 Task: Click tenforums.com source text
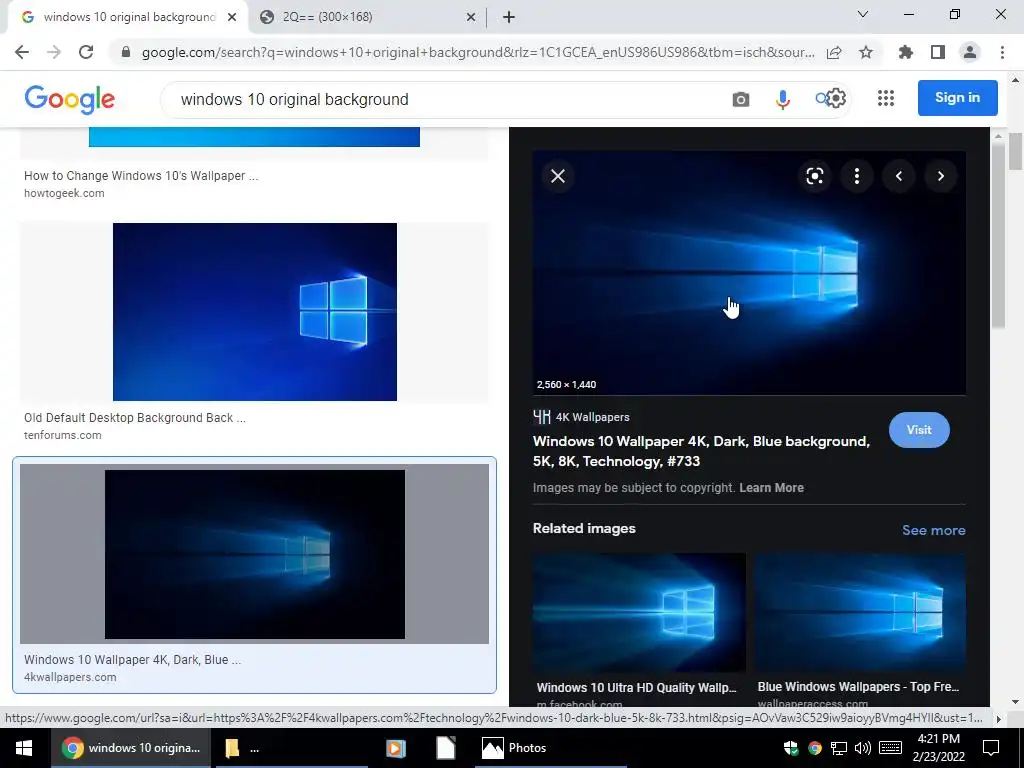pos(63,435)
